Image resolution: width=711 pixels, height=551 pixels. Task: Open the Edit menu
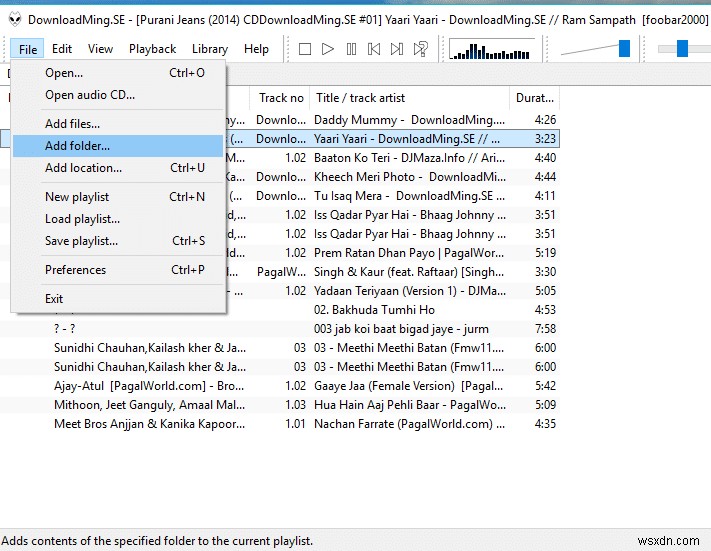62,49
